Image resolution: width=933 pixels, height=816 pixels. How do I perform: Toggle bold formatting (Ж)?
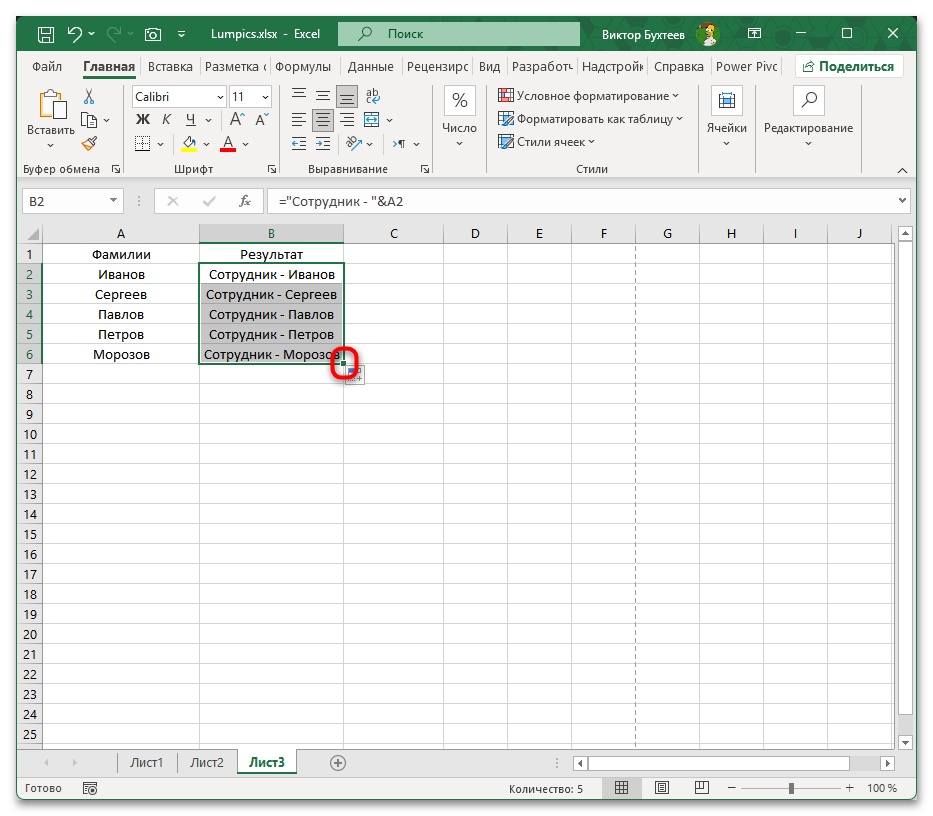click(141, 120)
